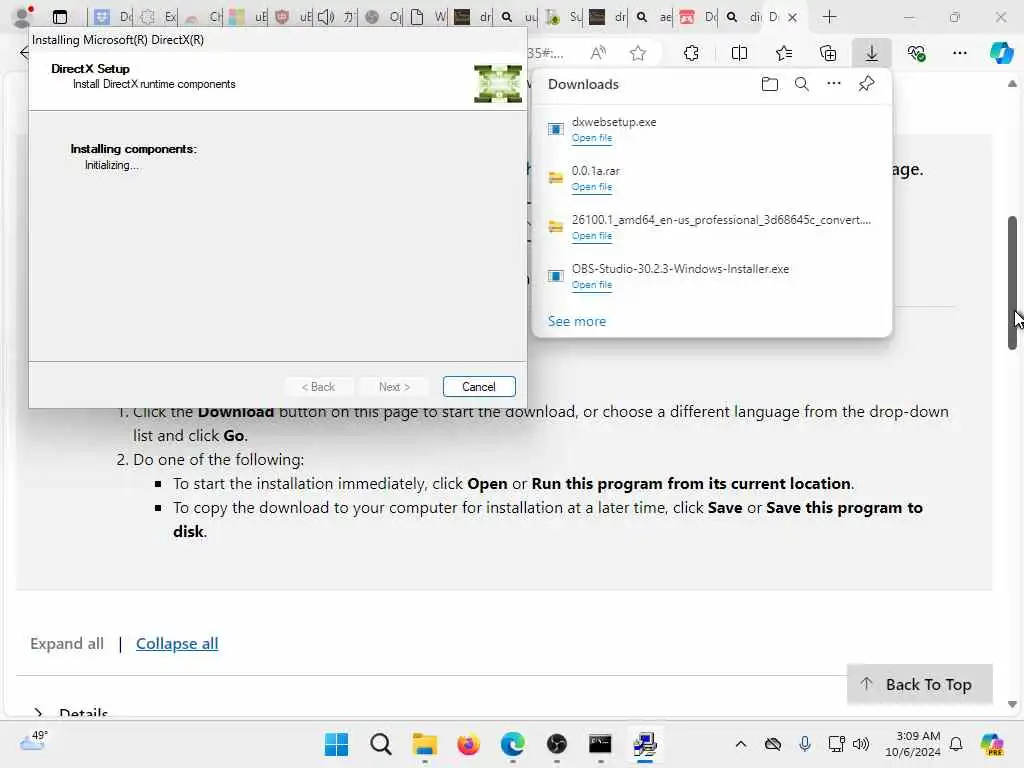Click Collapse all link on the page
This screenshot has height=768, width=1024.
point(177,643)
